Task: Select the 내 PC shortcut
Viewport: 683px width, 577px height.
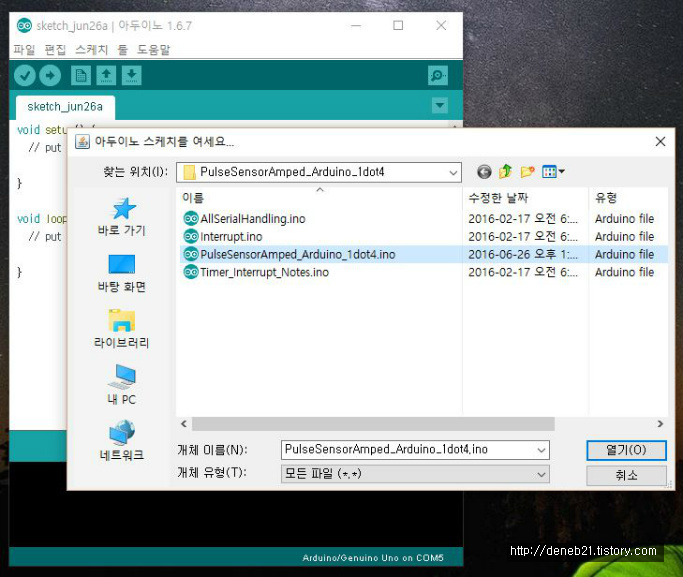Action: click(122, 385)
